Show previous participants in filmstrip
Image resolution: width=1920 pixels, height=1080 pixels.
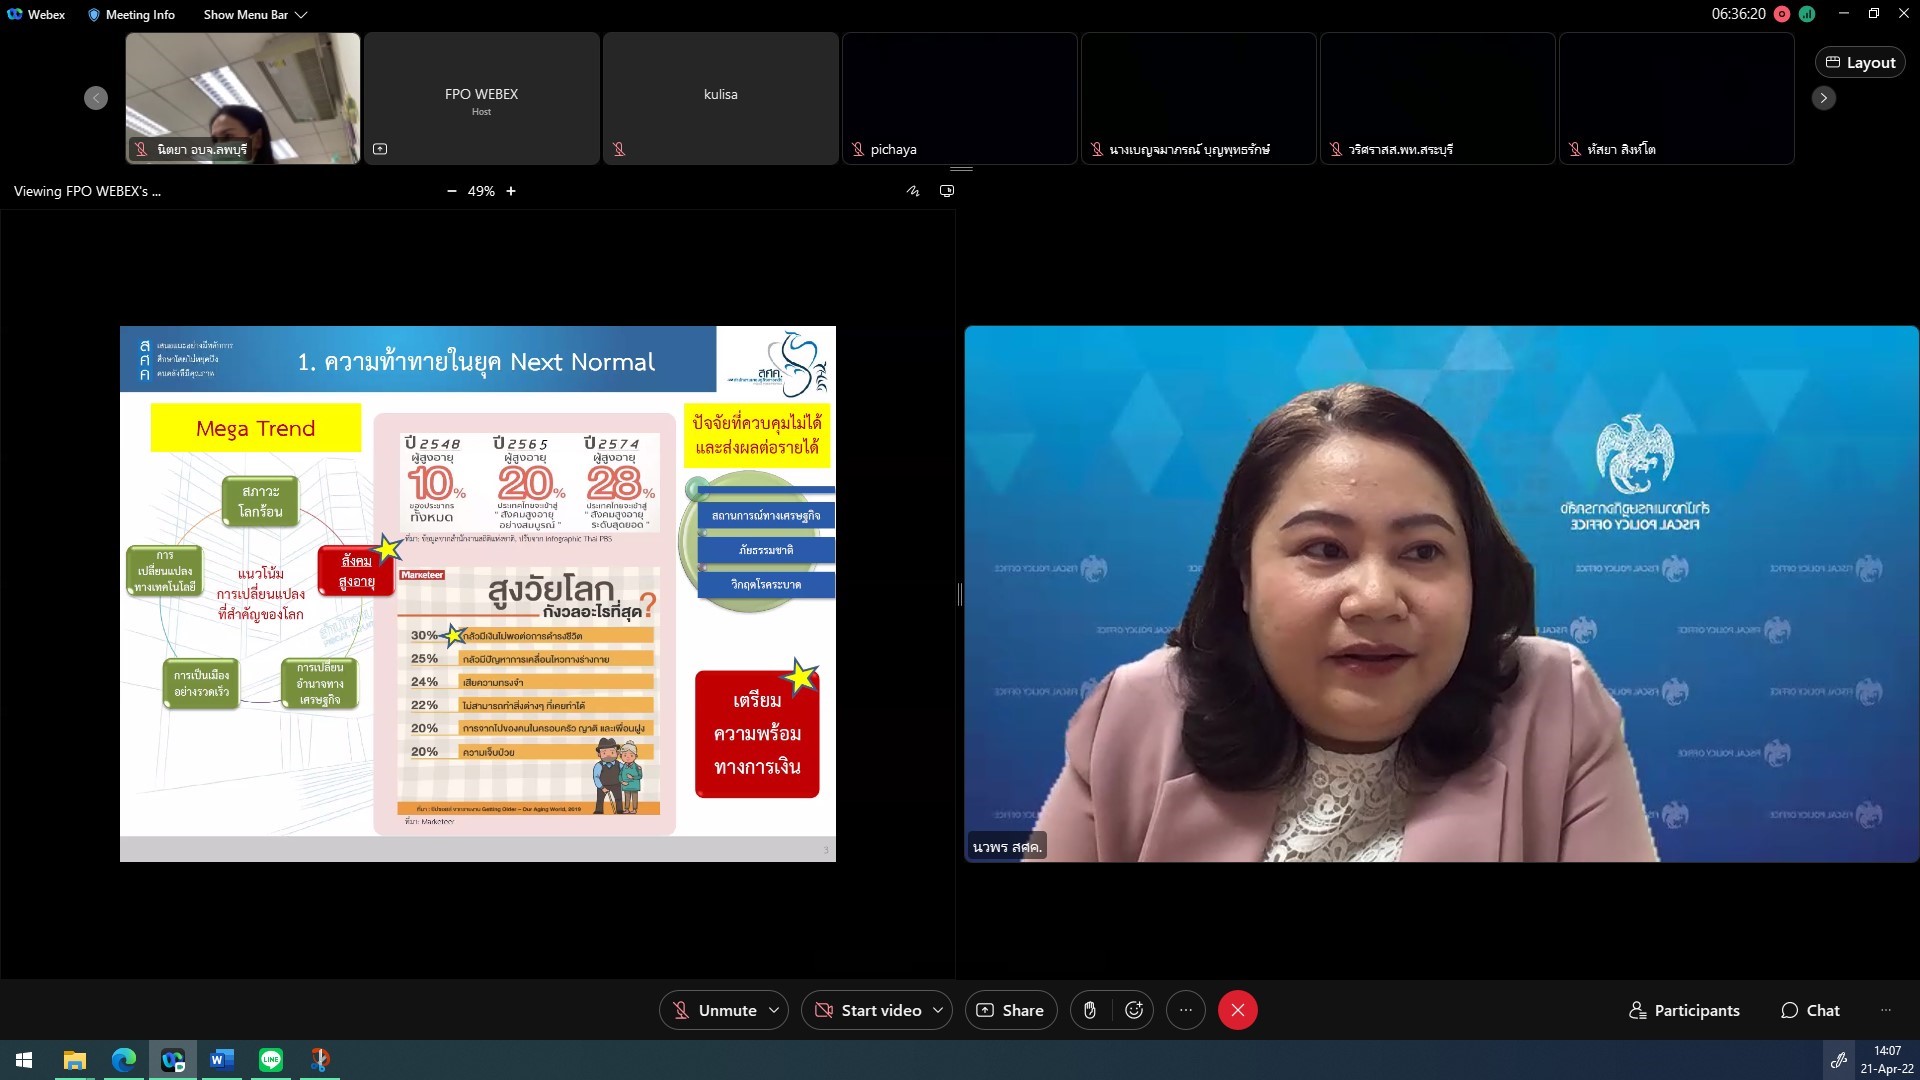(x=96, y=98)
